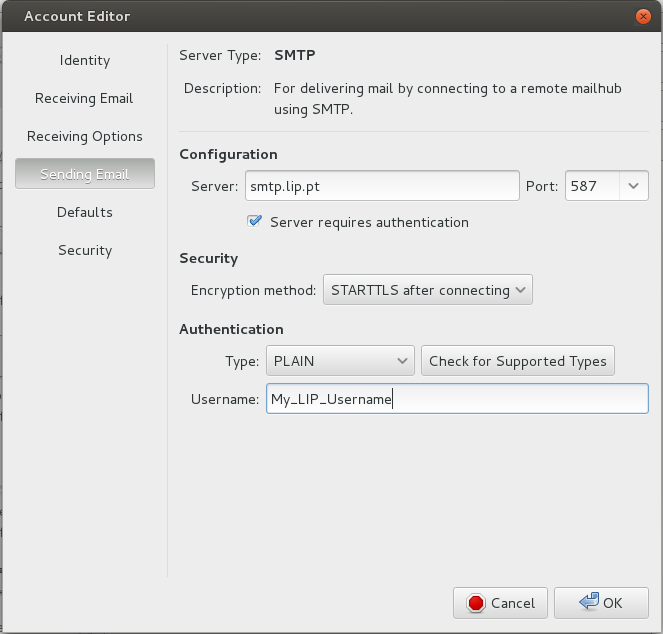Expand the authentication Type dropdown showing PLAIN
The height and width of the screenshot is (634, 663).
click(x=340, y=361)
